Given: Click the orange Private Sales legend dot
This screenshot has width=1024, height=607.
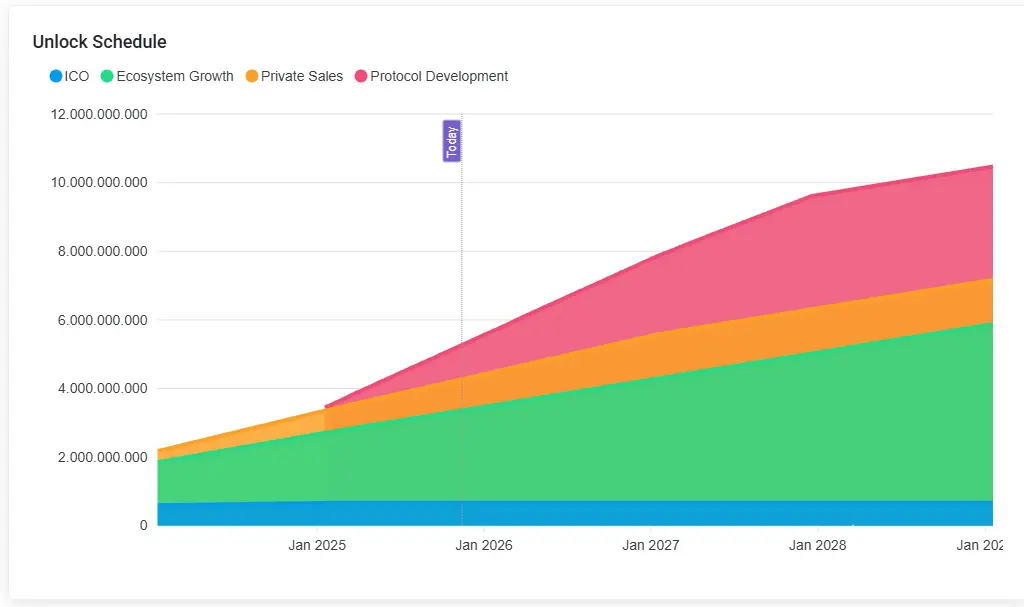Looking at the screenshot, I should 251,76.
